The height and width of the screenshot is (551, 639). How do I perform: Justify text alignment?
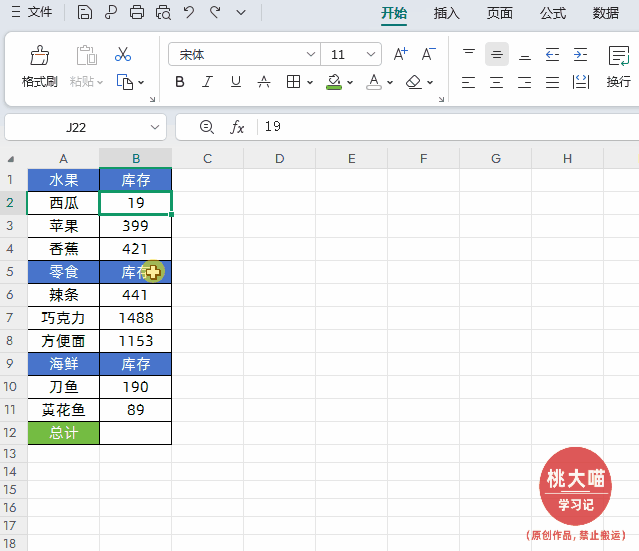tap(552, 82)
